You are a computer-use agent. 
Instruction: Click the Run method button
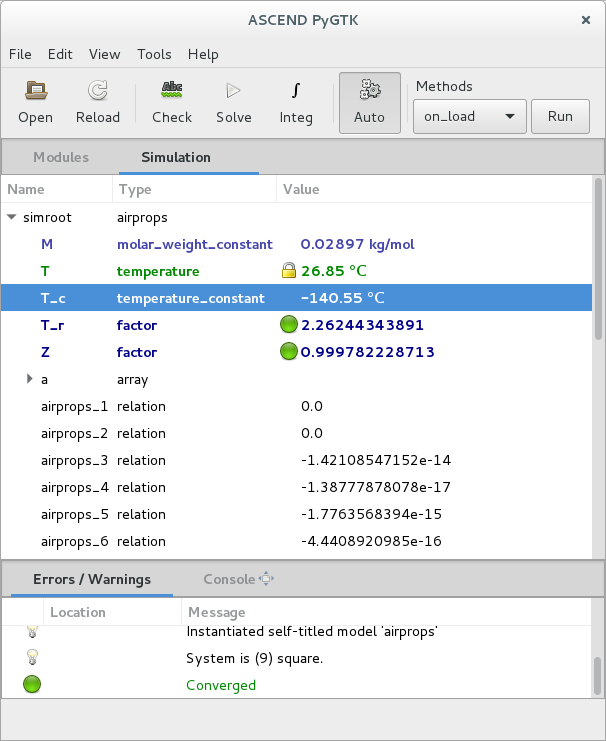560,116
